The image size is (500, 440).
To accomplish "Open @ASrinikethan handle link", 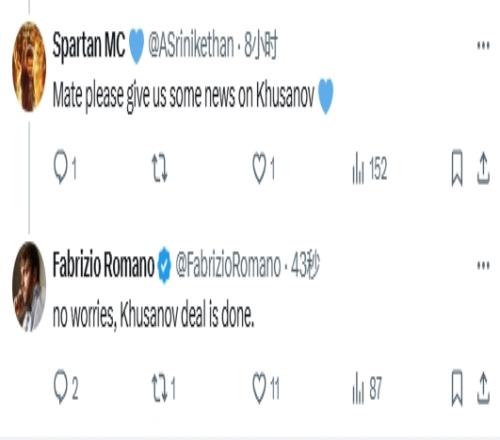I will tap(191, 45).
